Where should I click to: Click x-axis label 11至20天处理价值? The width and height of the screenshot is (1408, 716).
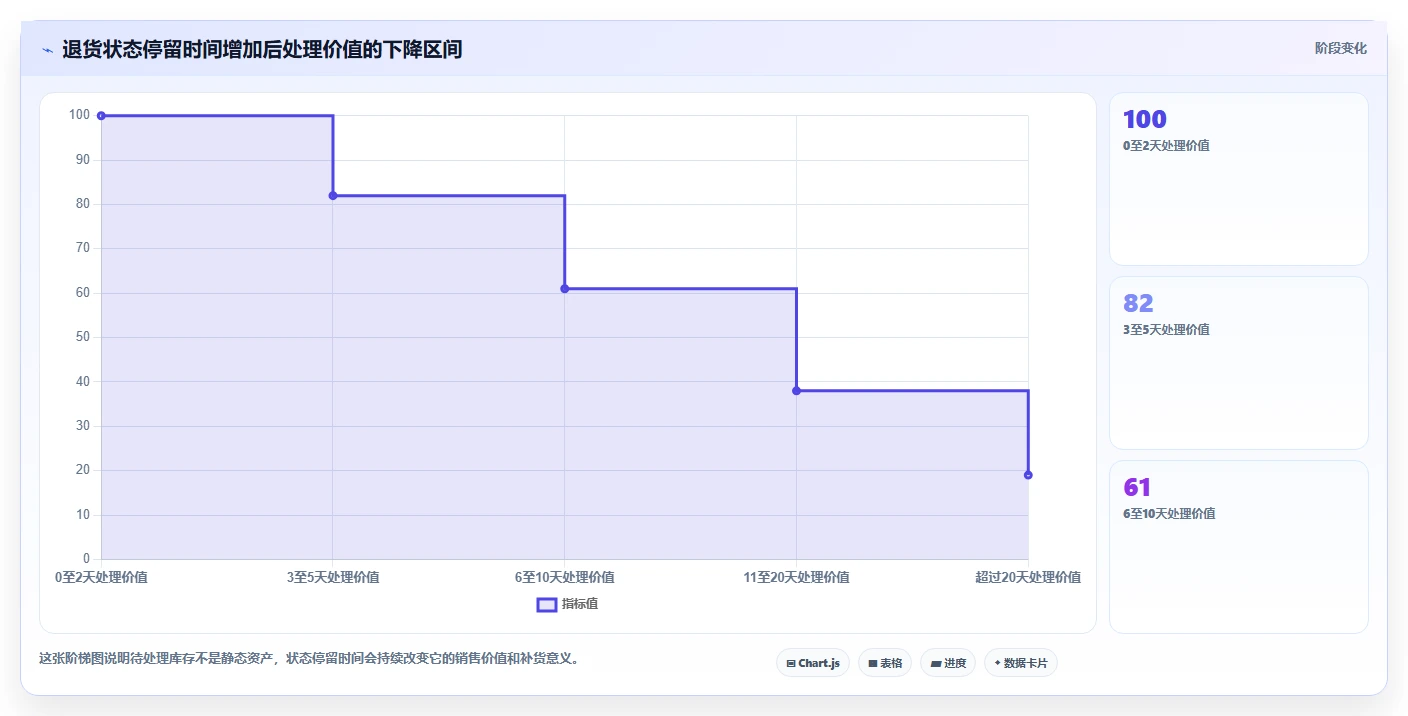(x=796, y=577)
